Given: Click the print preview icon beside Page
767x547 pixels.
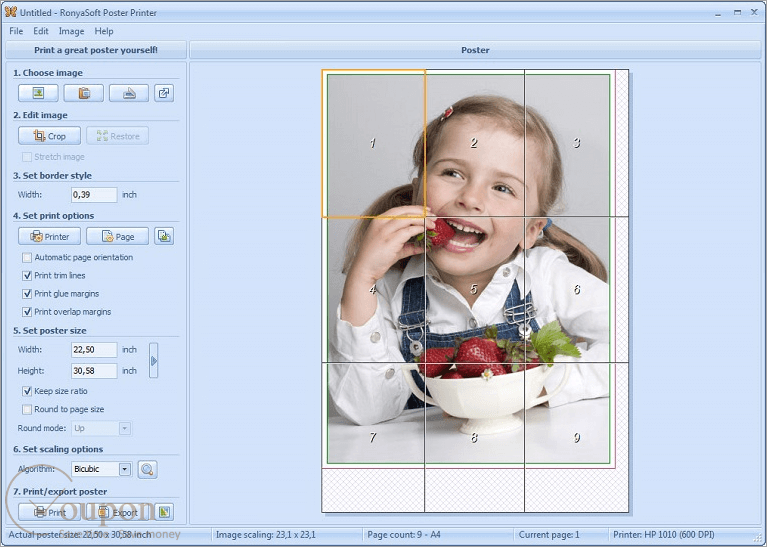Looking at the screenshot, I should (x=164, y=236).
